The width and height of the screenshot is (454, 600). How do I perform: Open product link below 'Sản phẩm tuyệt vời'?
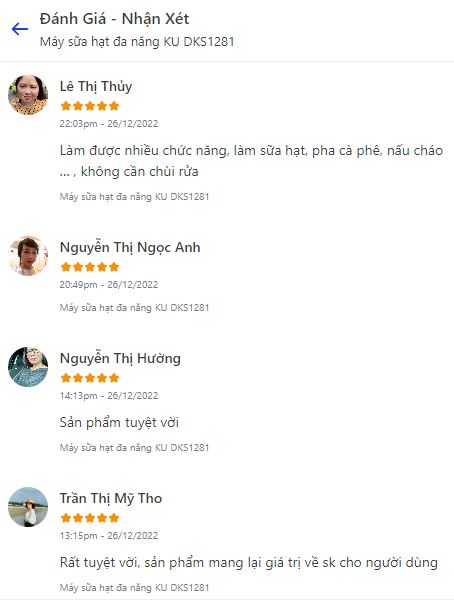pyautogui.click(x=134, y=448)
